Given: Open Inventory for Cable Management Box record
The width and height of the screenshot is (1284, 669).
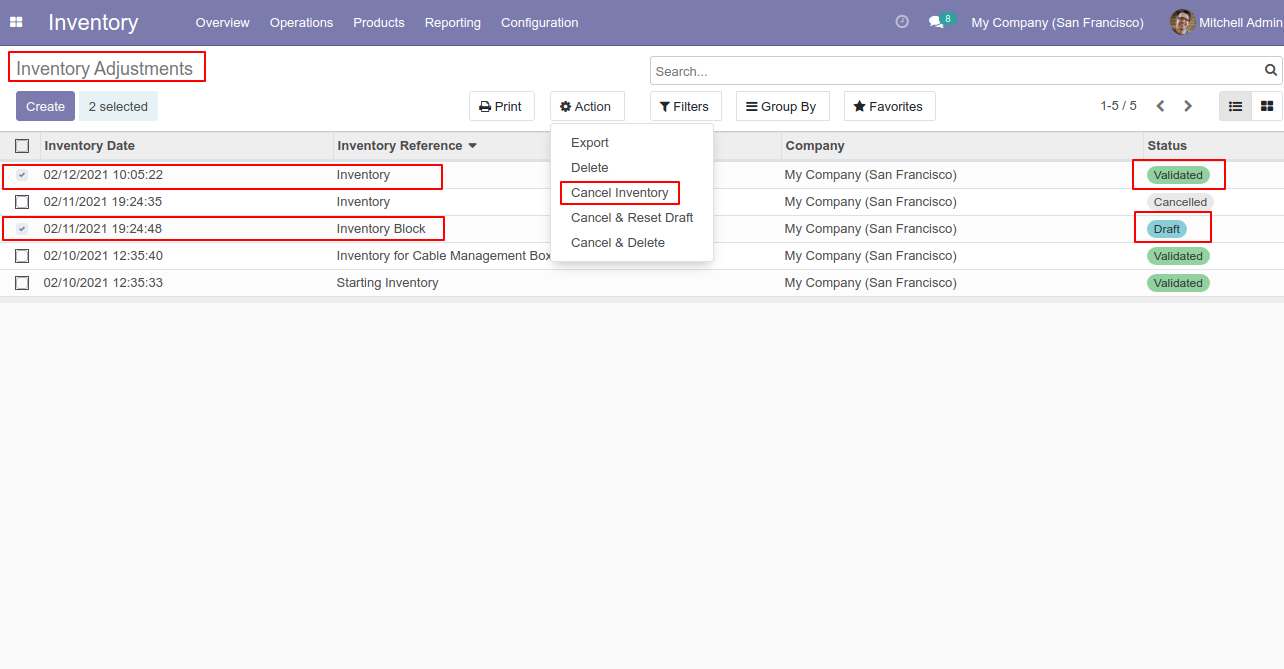Looking at the screenshot, I should point(444,256).
